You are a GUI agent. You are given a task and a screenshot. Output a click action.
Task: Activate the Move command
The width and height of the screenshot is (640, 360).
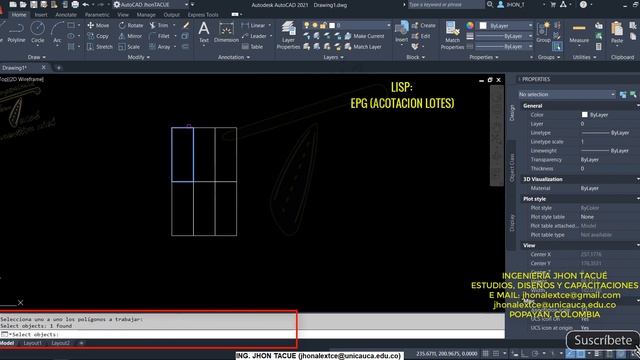[98, 25]
